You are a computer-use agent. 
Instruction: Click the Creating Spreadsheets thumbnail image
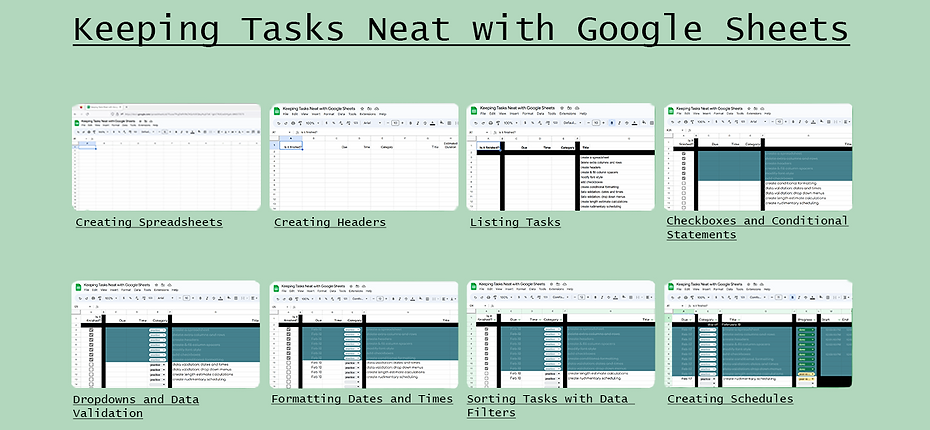click(x=166, y=157)
